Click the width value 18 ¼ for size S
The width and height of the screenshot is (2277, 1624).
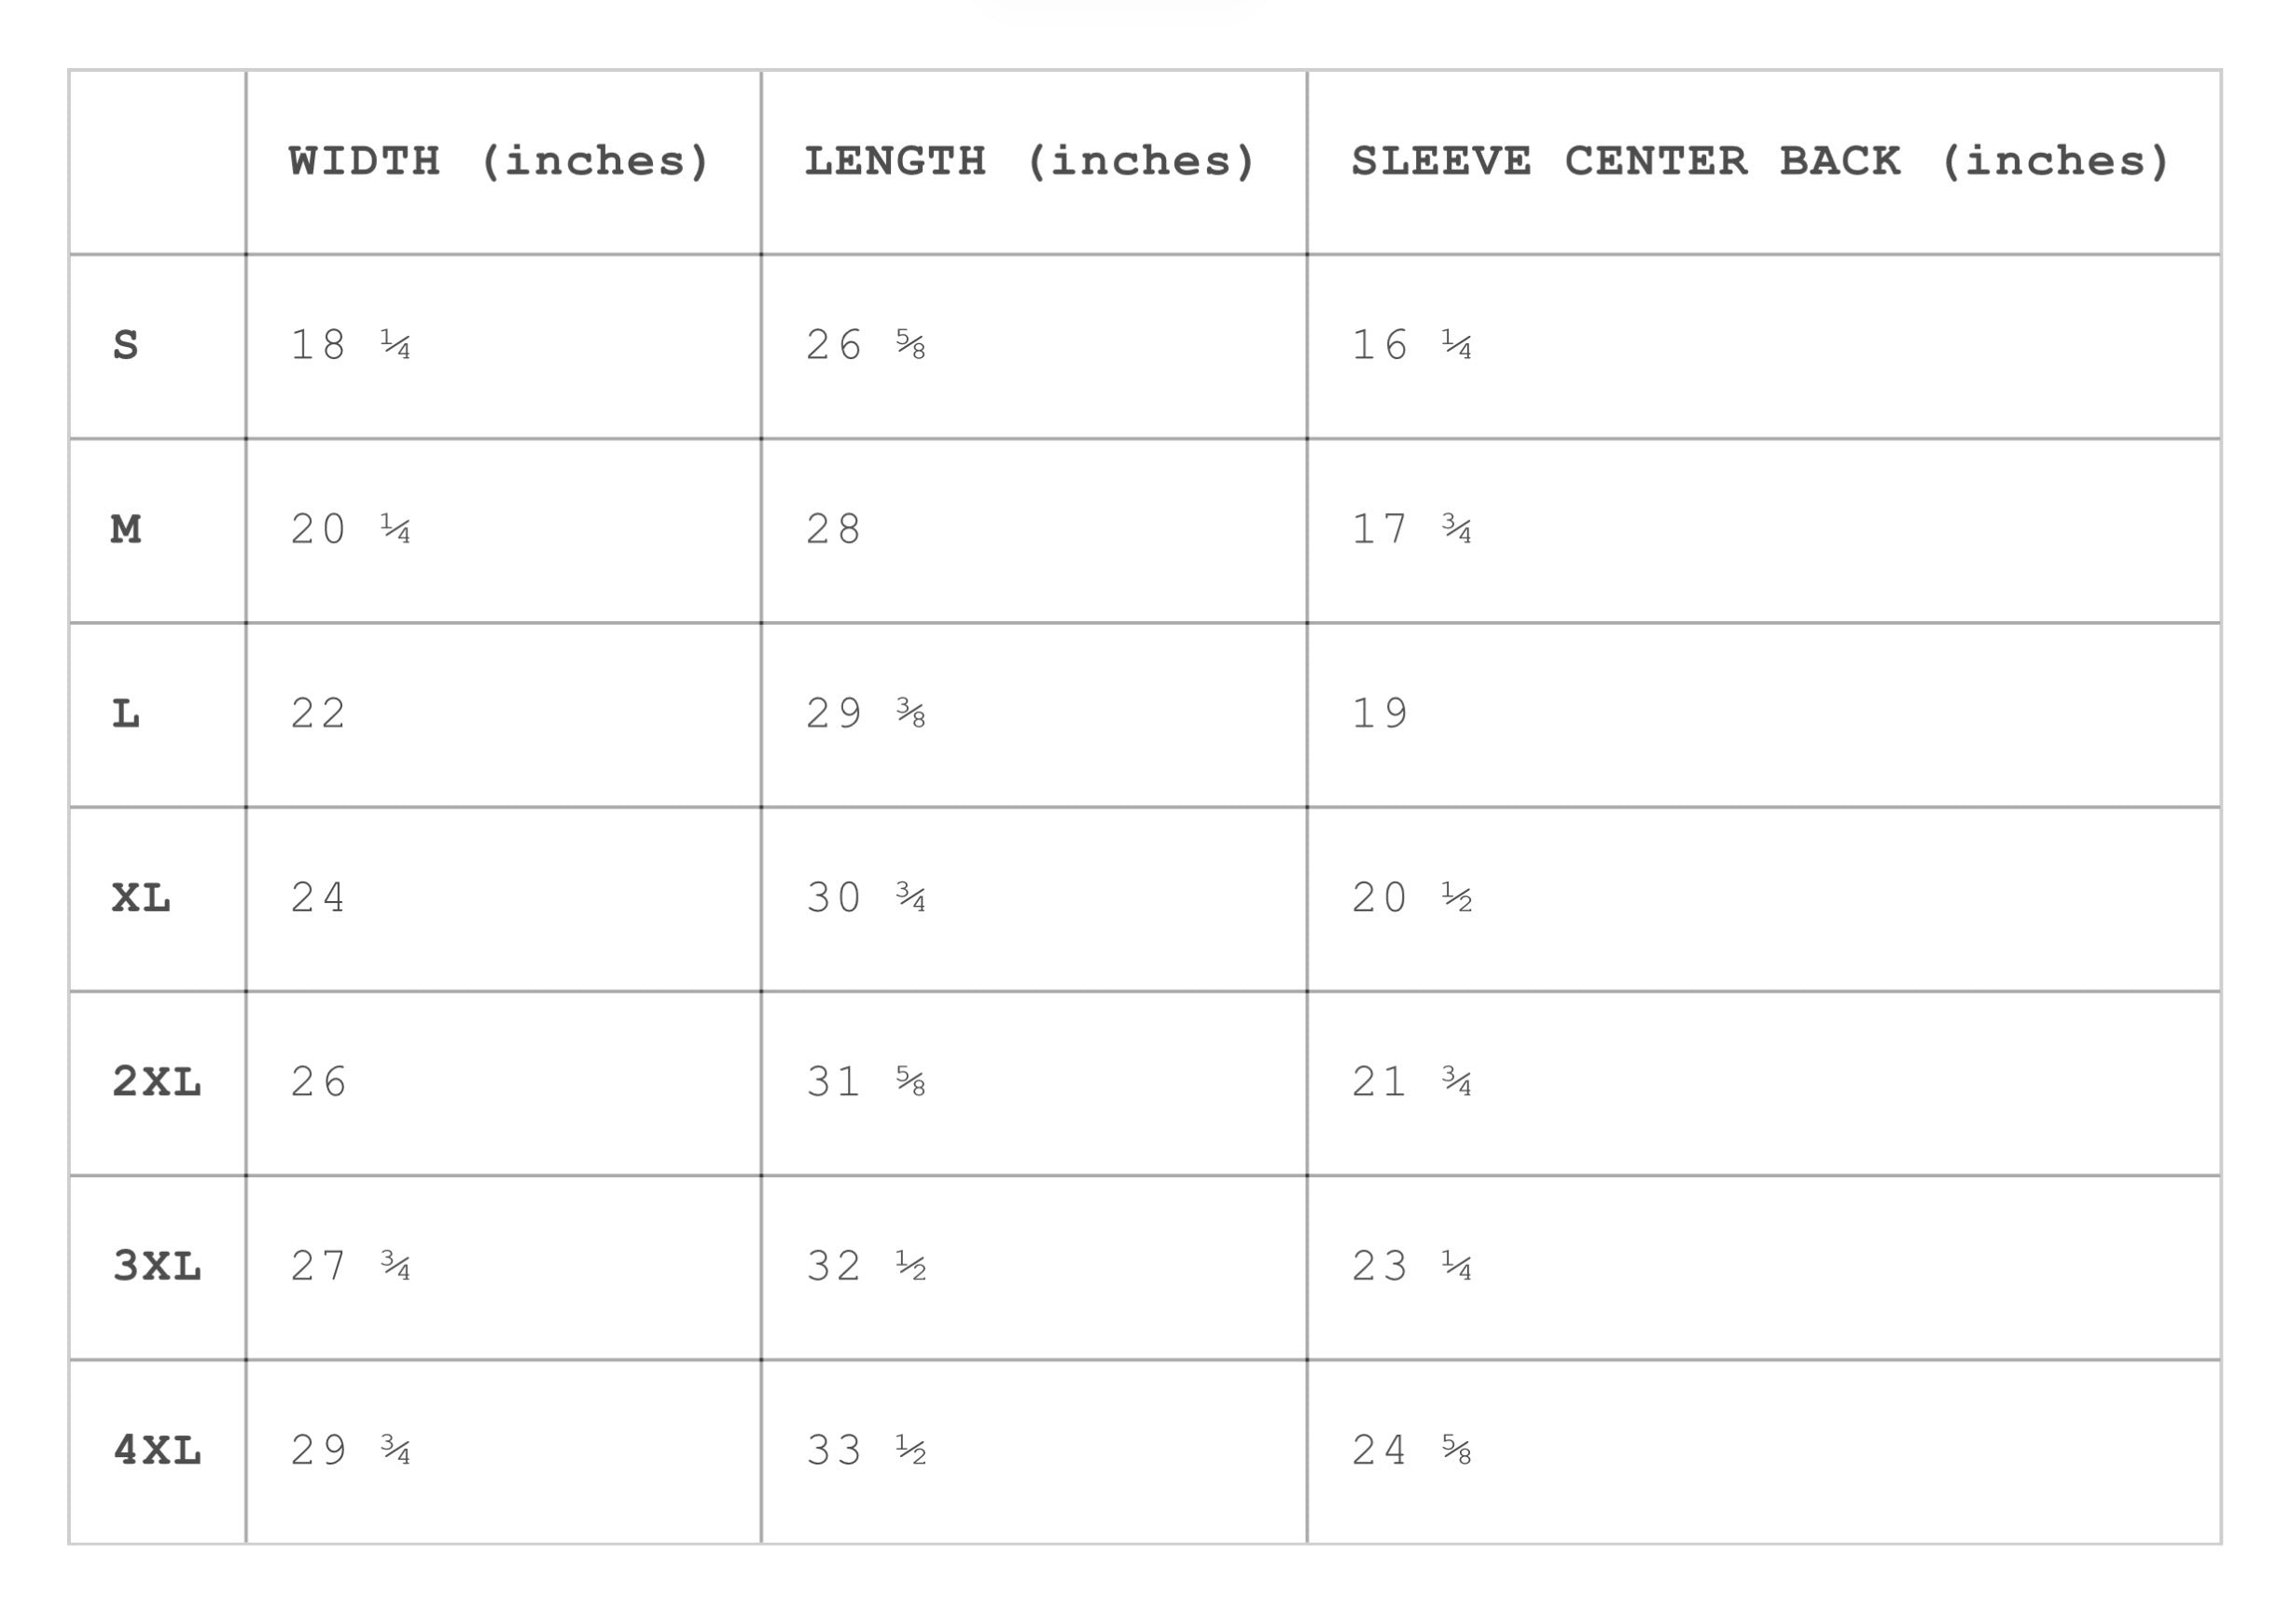(x=350, y=346)
